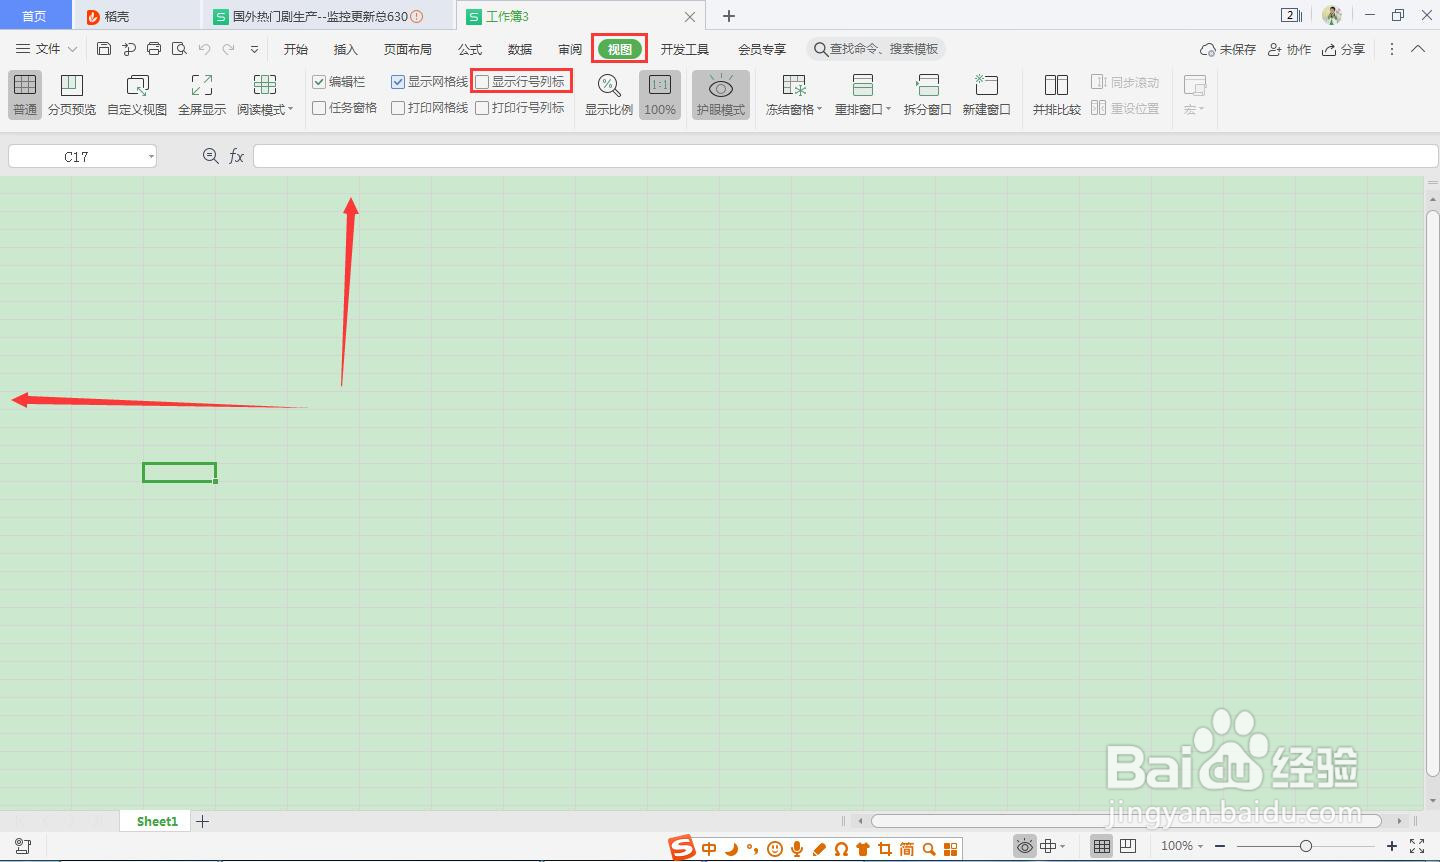
Task: Click the 重排窗口 arrange windows icon
Action: pos(863,86)
